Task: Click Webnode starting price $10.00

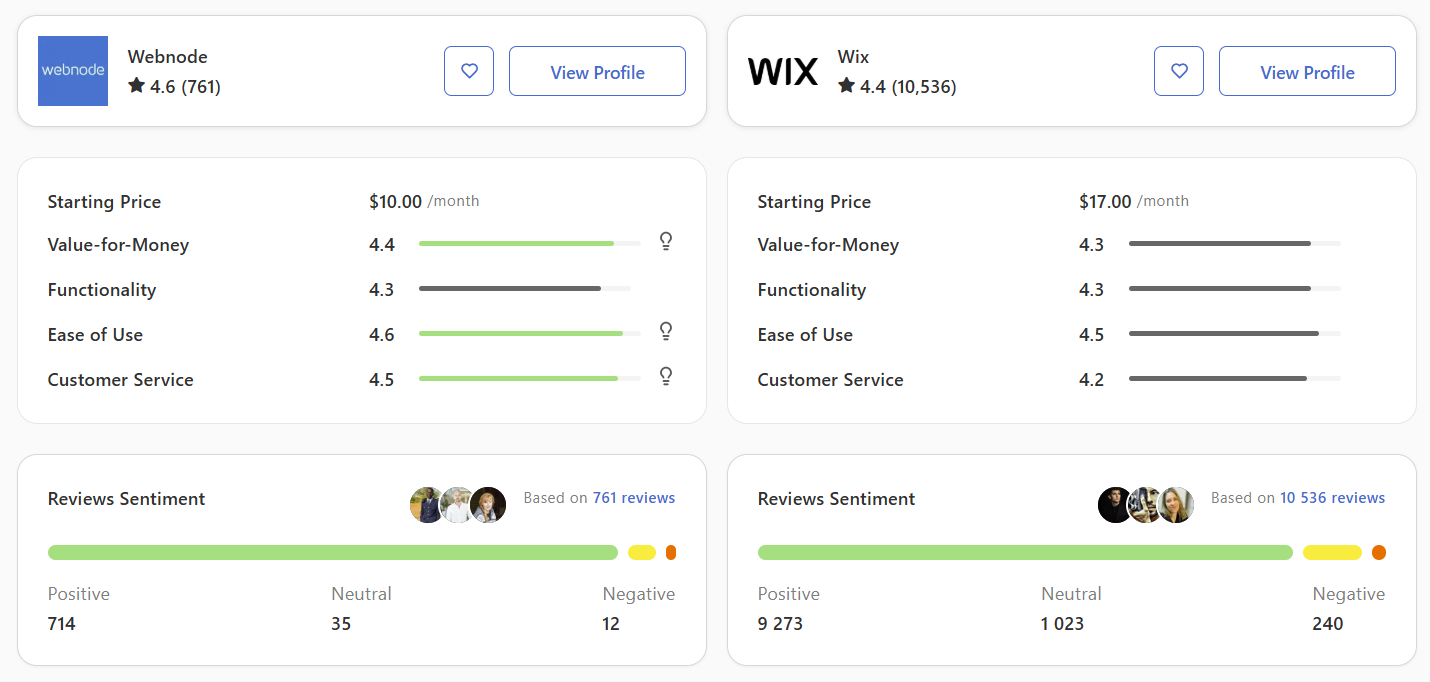Action: (396, 201)
